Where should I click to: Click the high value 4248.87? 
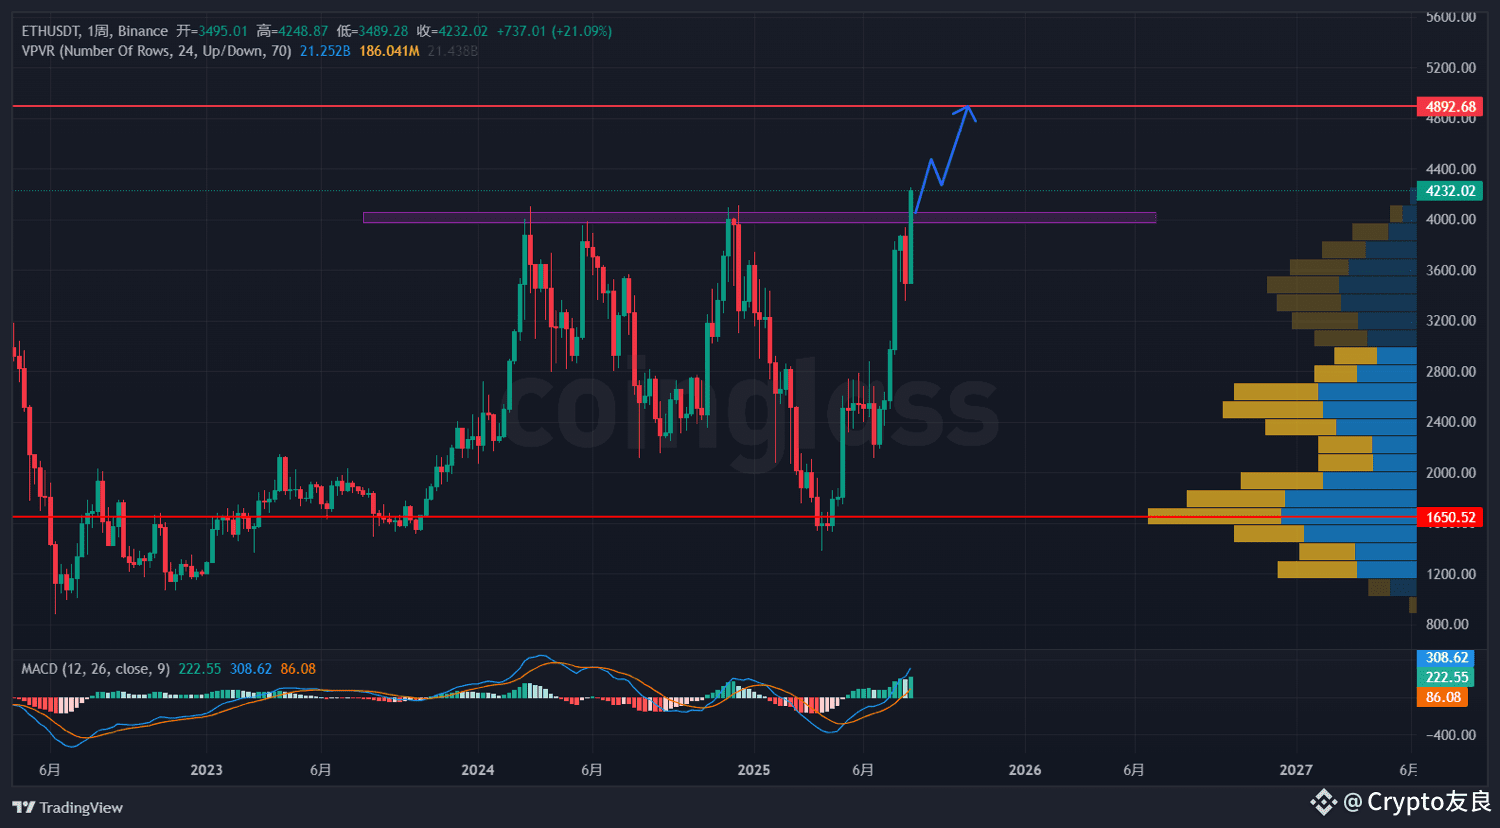click(303, 31)
